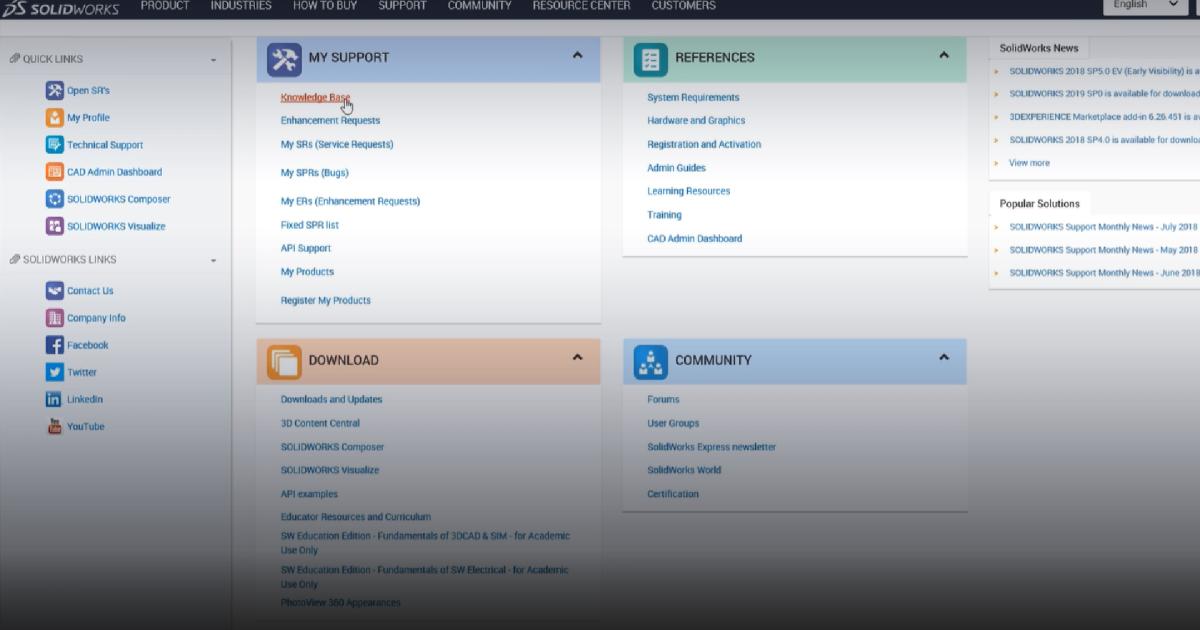Viewport: 1200px width, 630px height.
Task: Open the CUSTOMERS menu
Action: [x=683, y=6]
